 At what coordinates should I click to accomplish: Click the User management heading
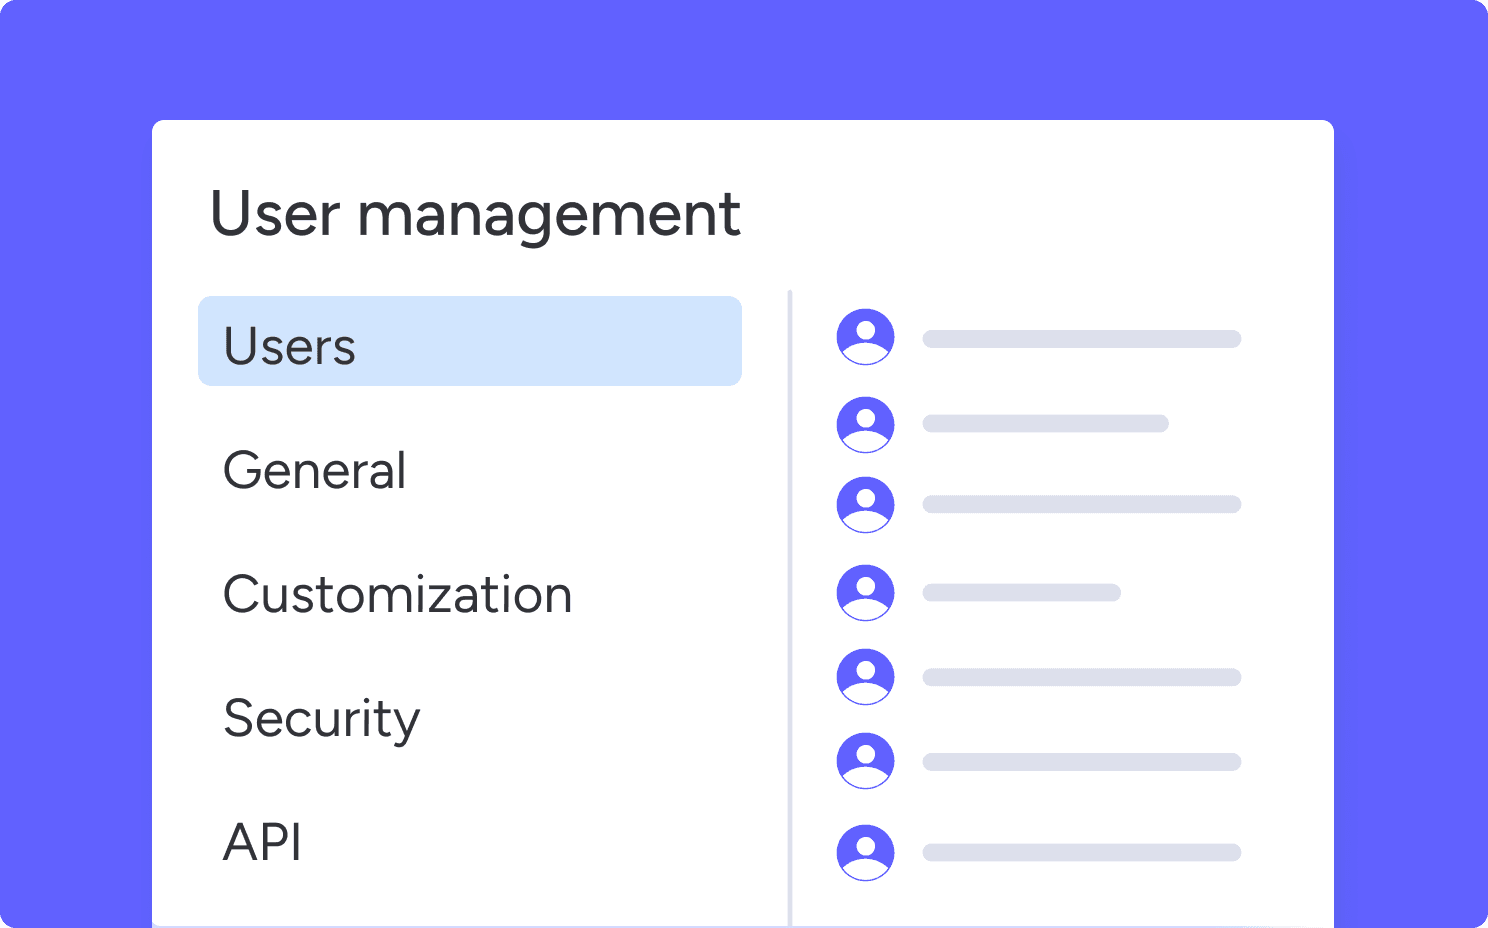coord(475,214)
